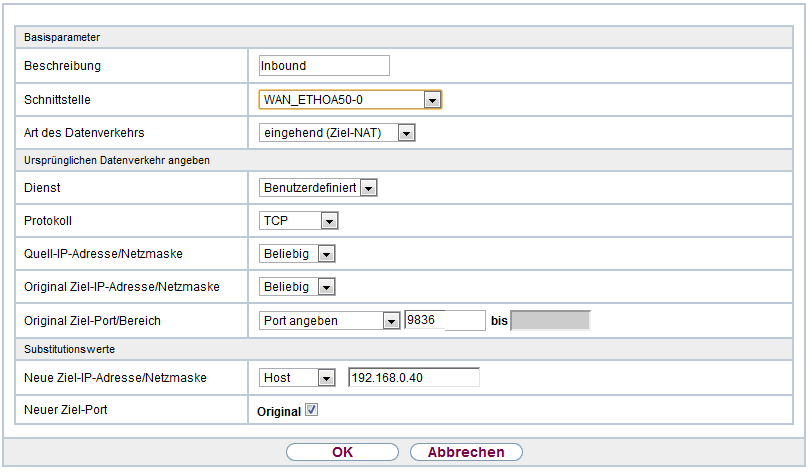Click the Abbrechen button
Viewport: 810px width, 474px height.
click(x=466, y=452)
